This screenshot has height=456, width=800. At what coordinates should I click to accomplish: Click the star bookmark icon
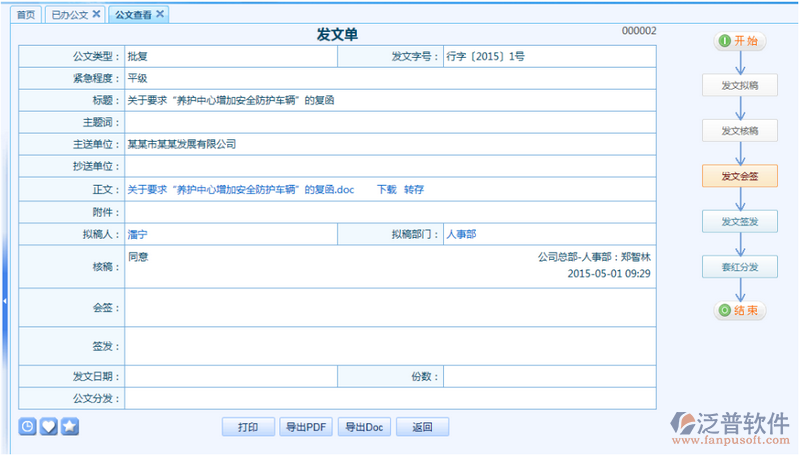(x=70, y=427)
